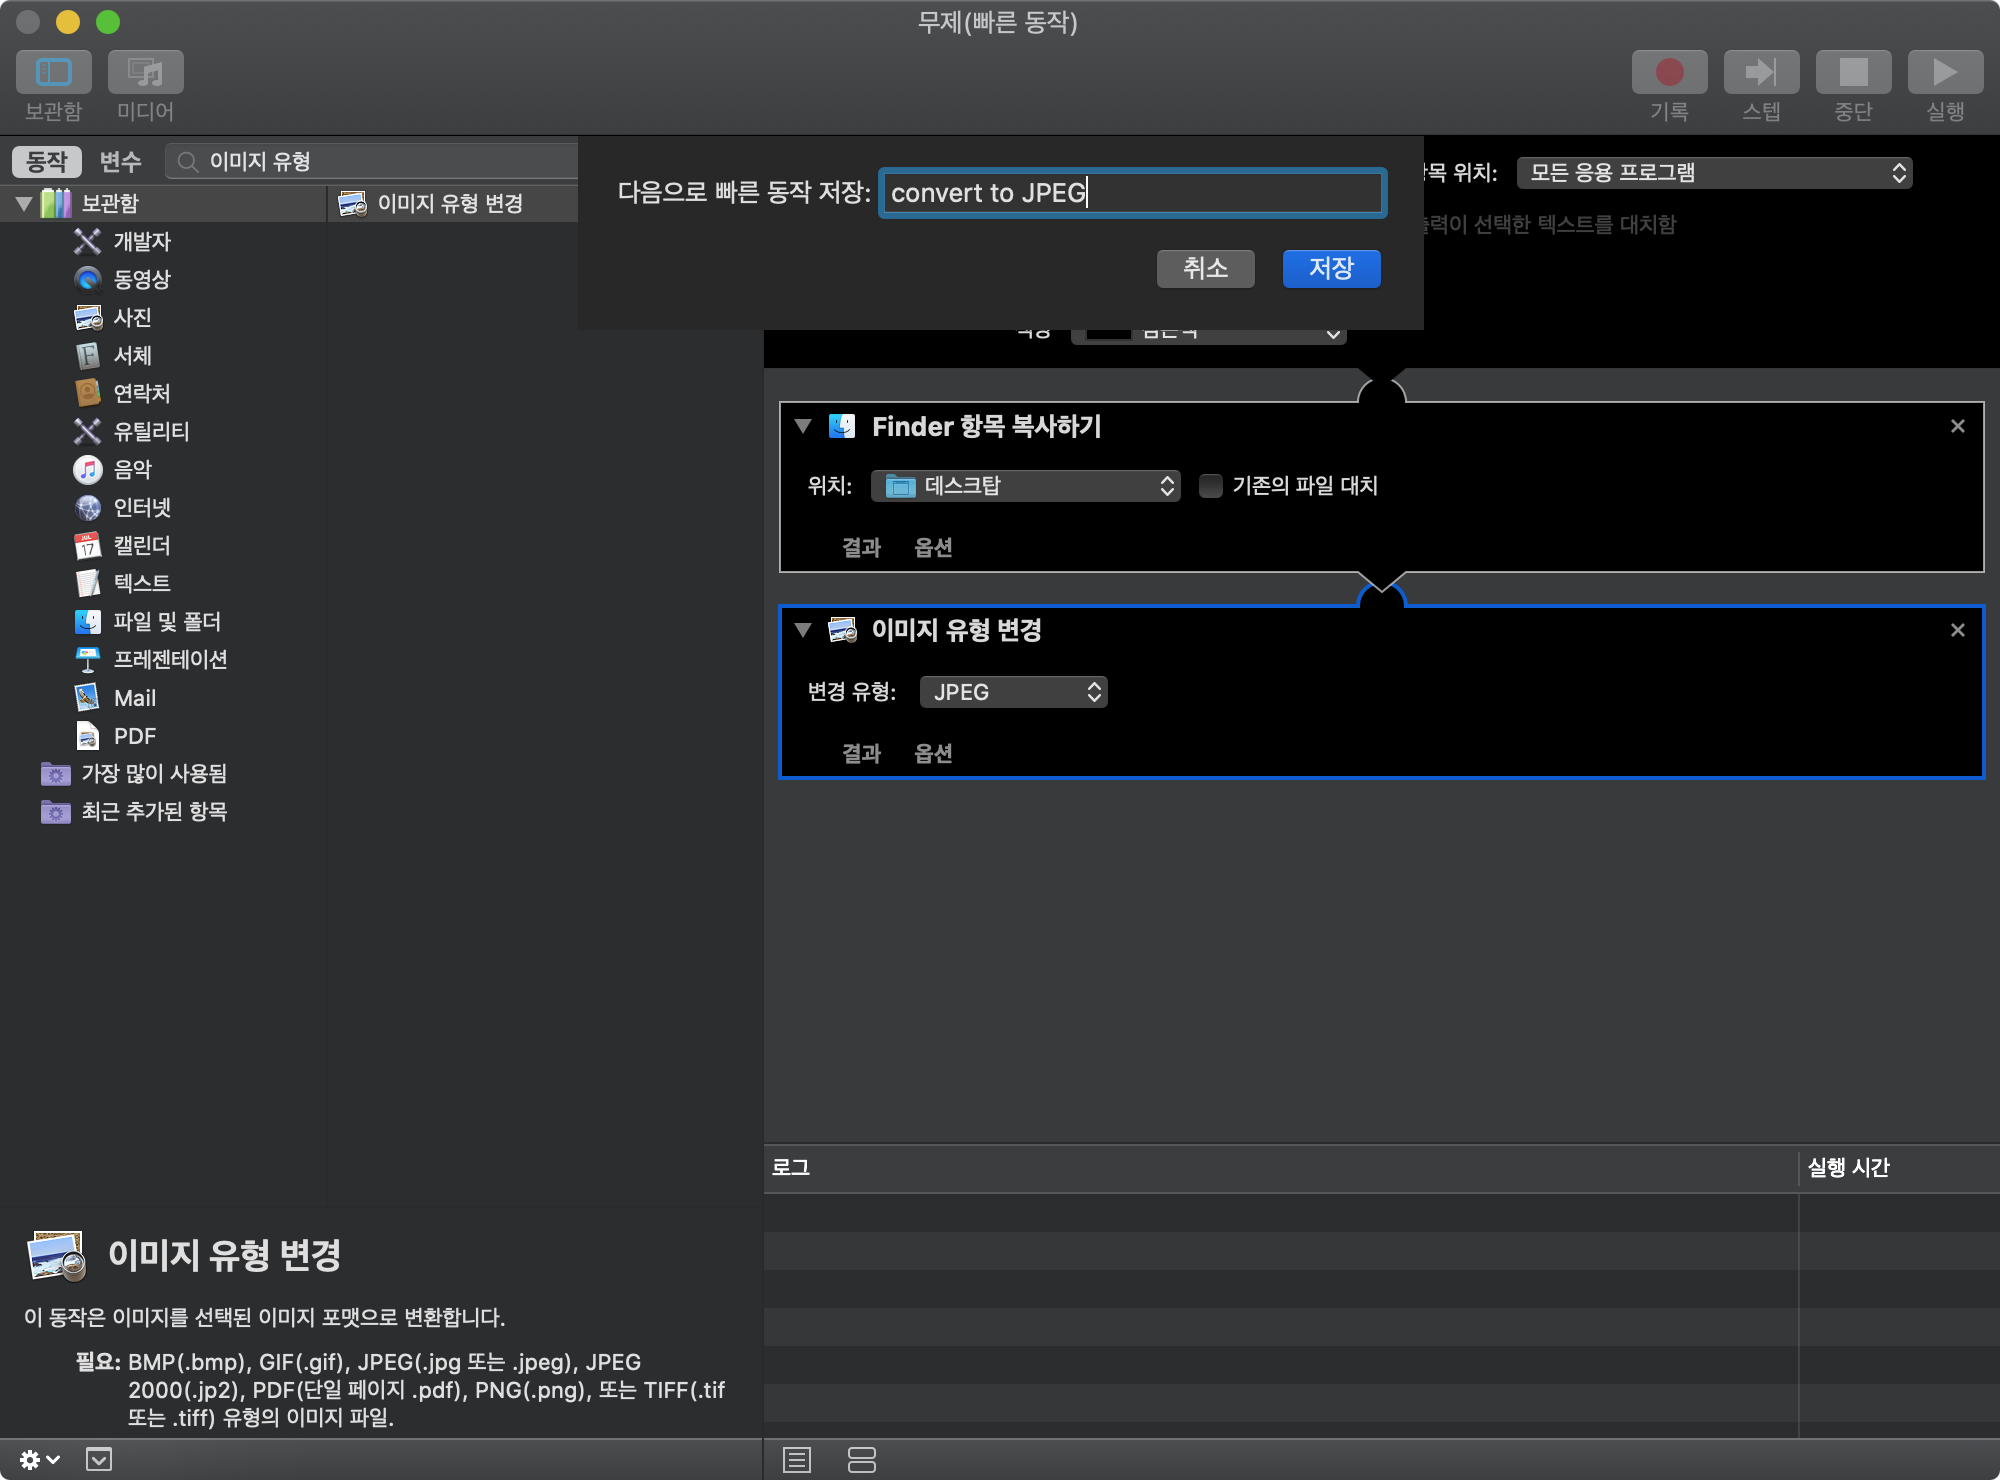Open the 데스크탑 location dropdown
2000x1480 pixels.
pyautogui.click(x=1025, y=486)
